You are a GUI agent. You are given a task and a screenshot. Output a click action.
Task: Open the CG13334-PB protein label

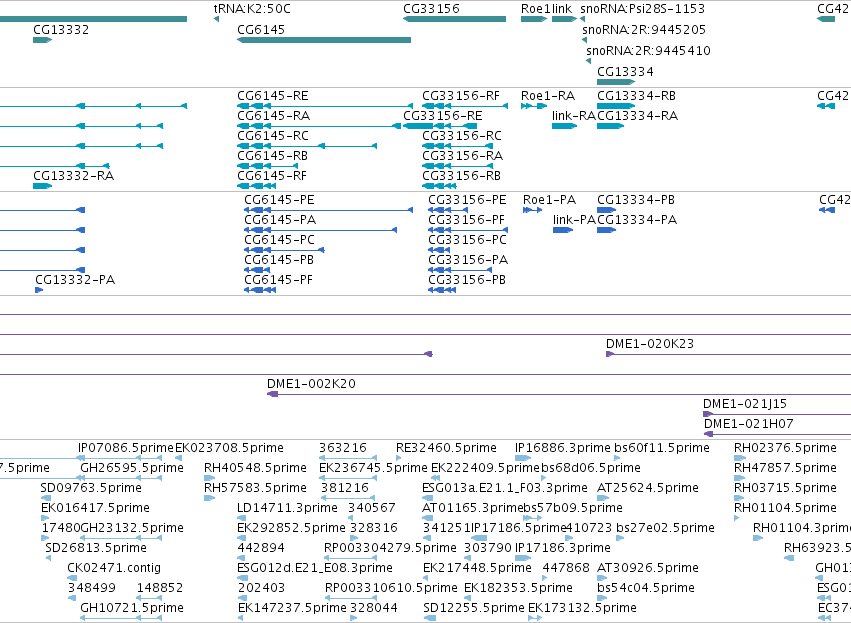coord(636,200)
